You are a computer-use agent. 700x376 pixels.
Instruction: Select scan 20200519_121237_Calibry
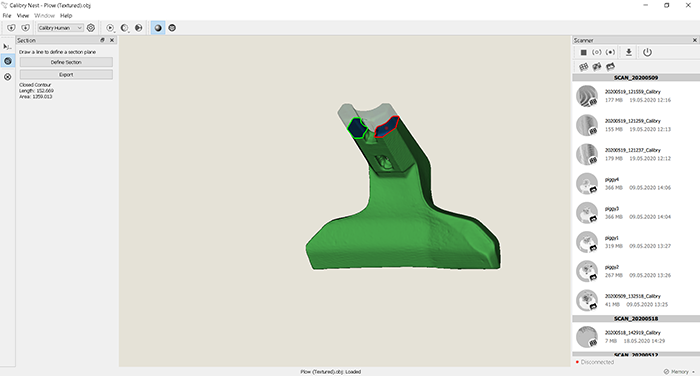(x=636, y=154)
